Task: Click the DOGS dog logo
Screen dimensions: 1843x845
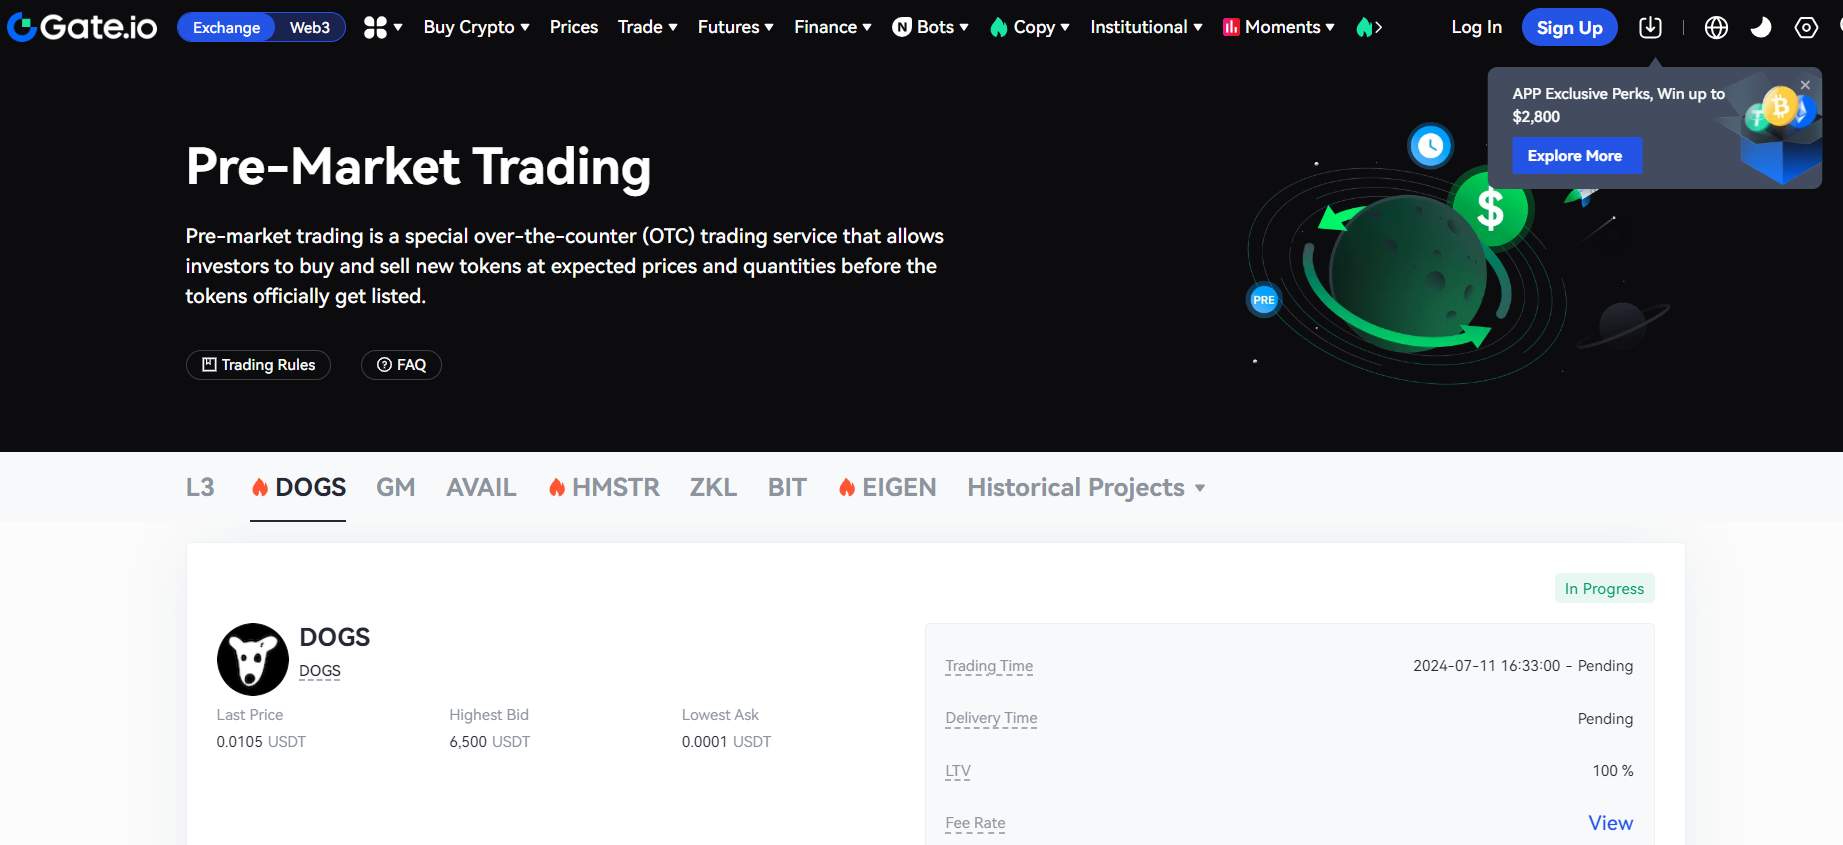Action: [253, 659]
